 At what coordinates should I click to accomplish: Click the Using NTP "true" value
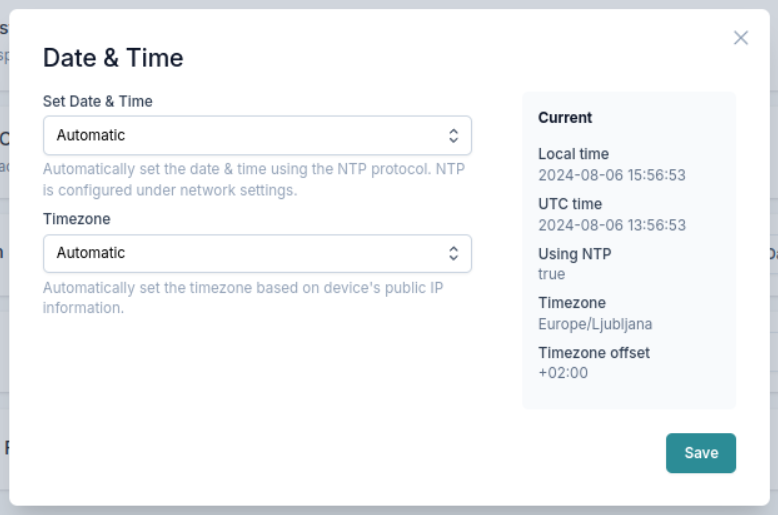click(552, 274)
